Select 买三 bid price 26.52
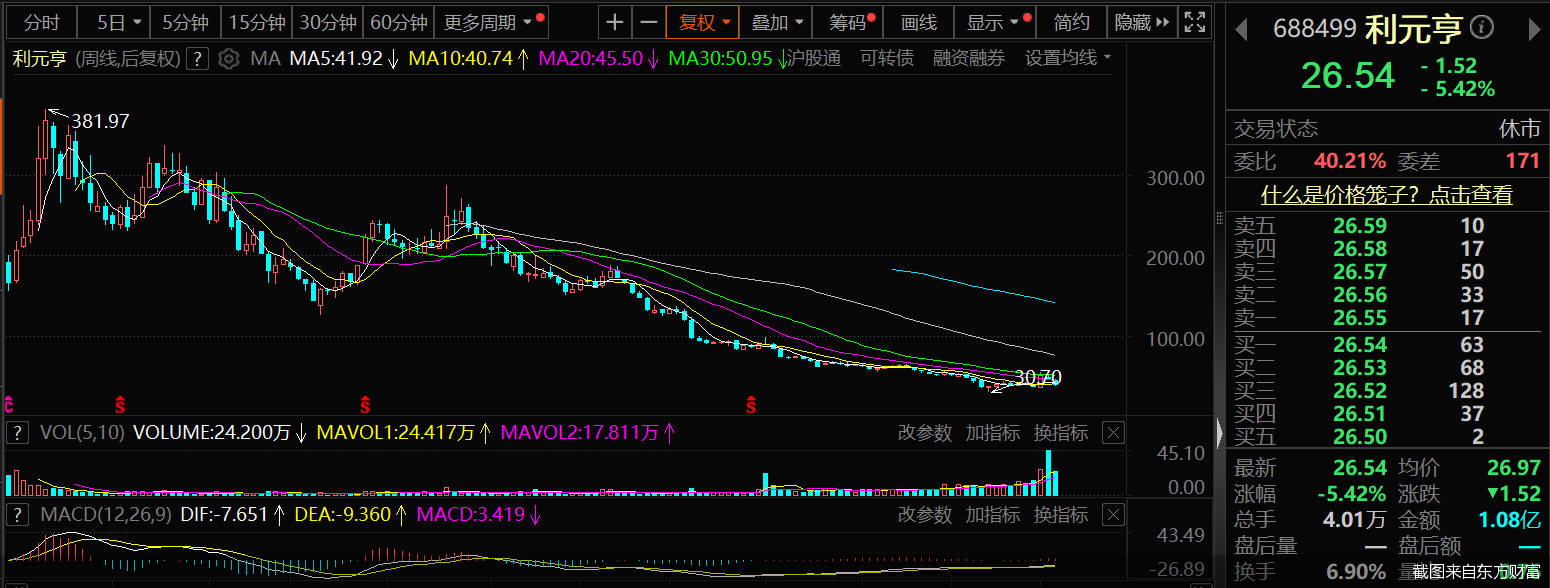 (1359, 391)
